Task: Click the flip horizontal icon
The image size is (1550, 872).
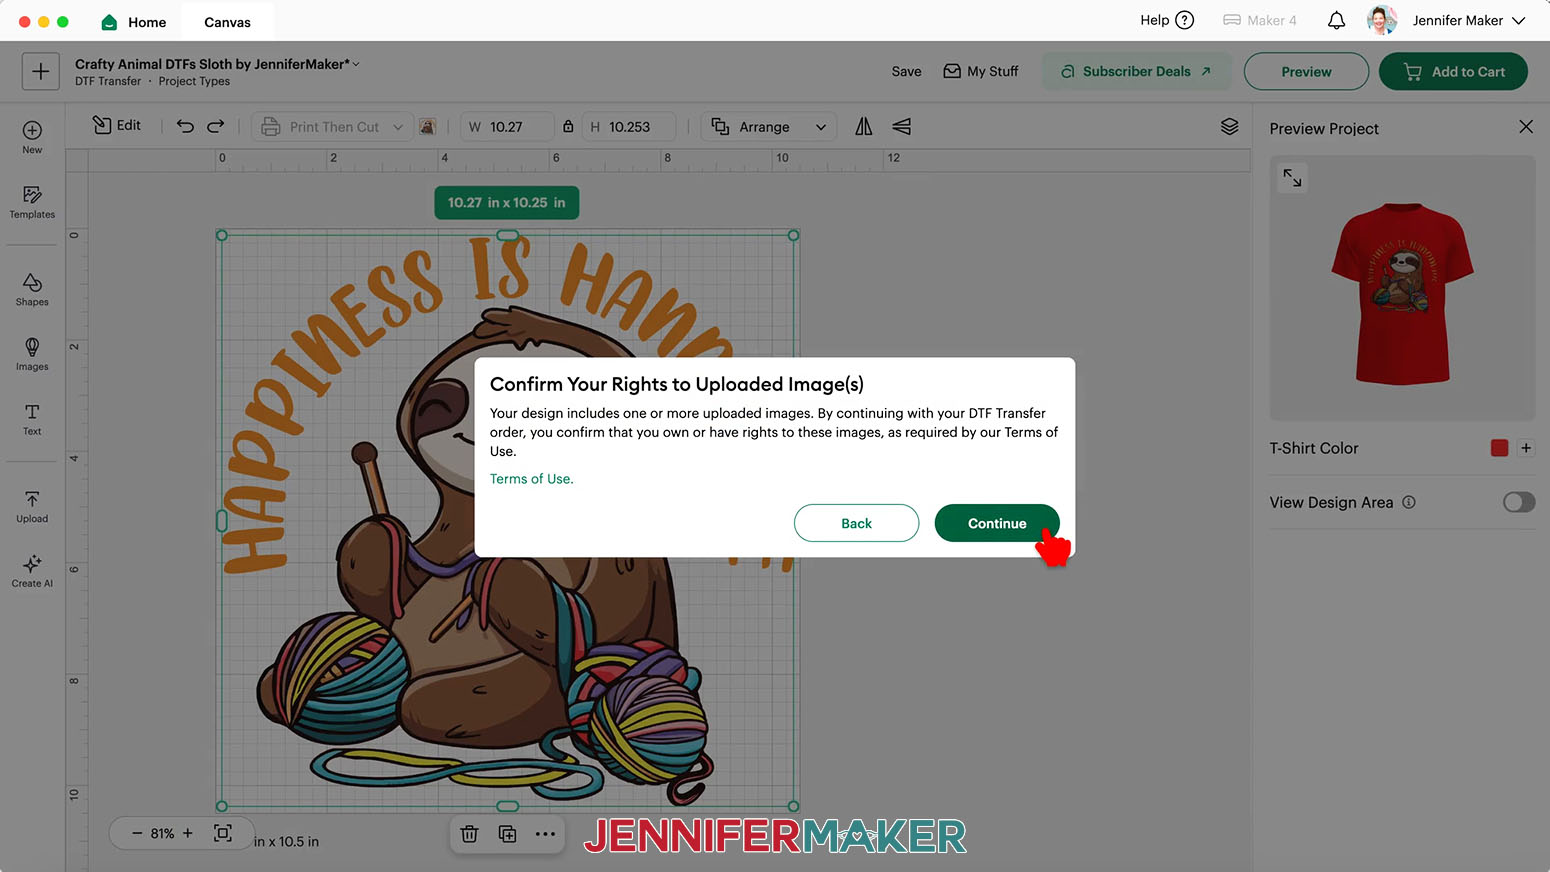Action: click(x=864, y=126)
